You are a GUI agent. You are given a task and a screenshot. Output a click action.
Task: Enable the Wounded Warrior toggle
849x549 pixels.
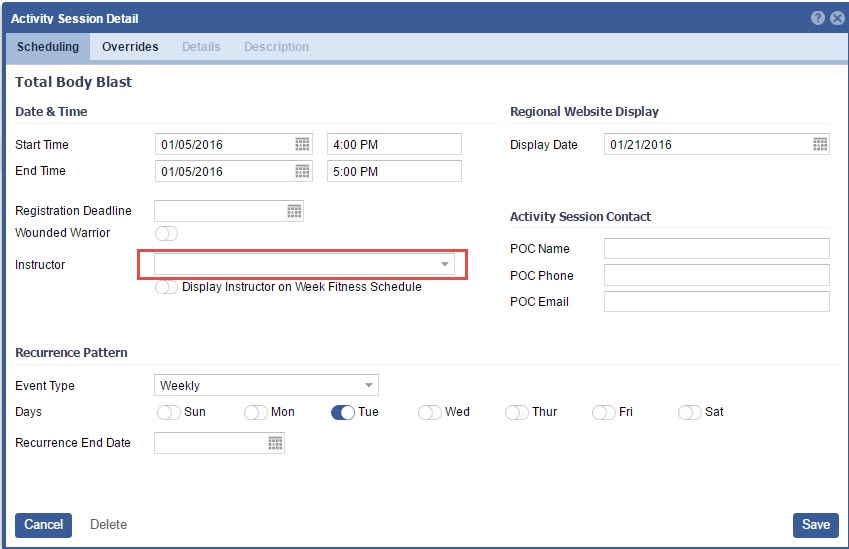pyautogui.click(x=166, y=233)
